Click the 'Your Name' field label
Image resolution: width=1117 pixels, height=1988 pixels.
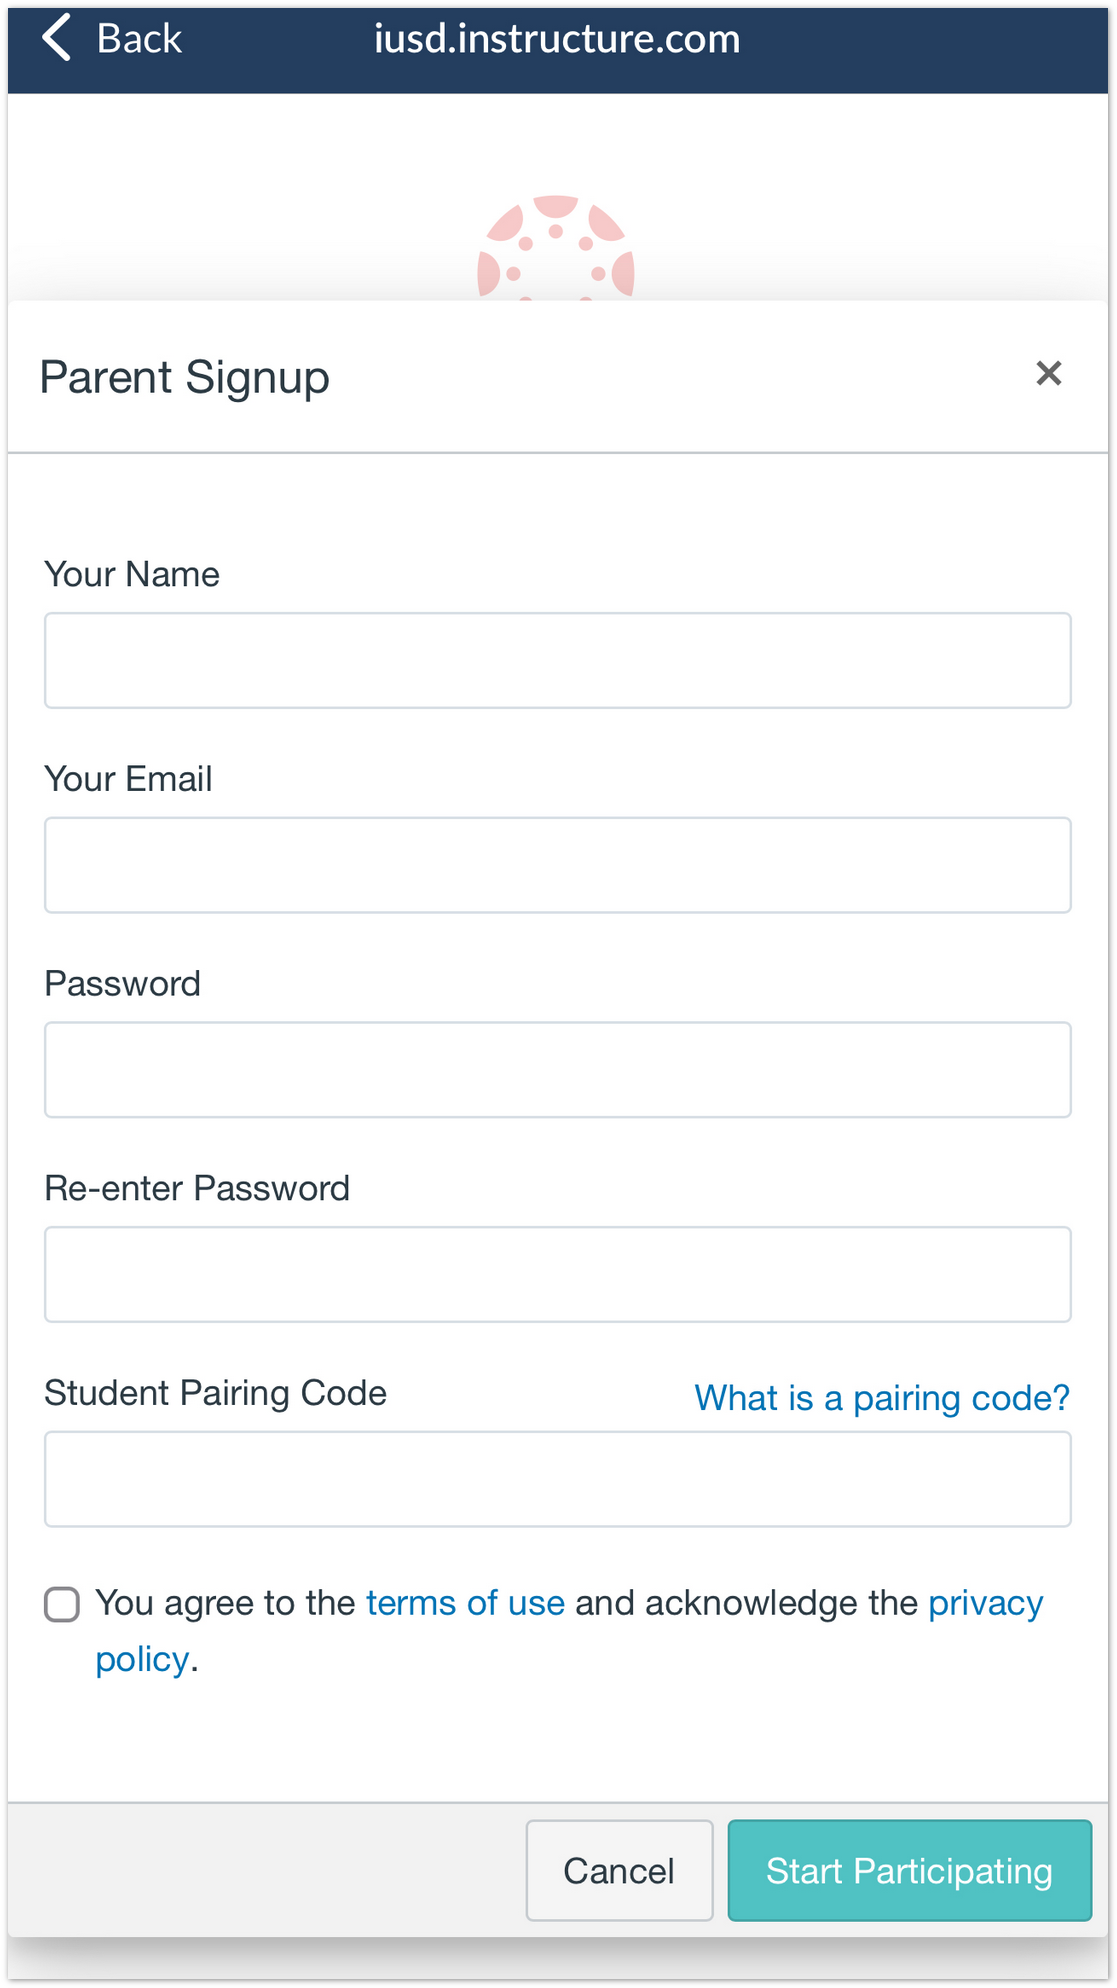(132, 575)
